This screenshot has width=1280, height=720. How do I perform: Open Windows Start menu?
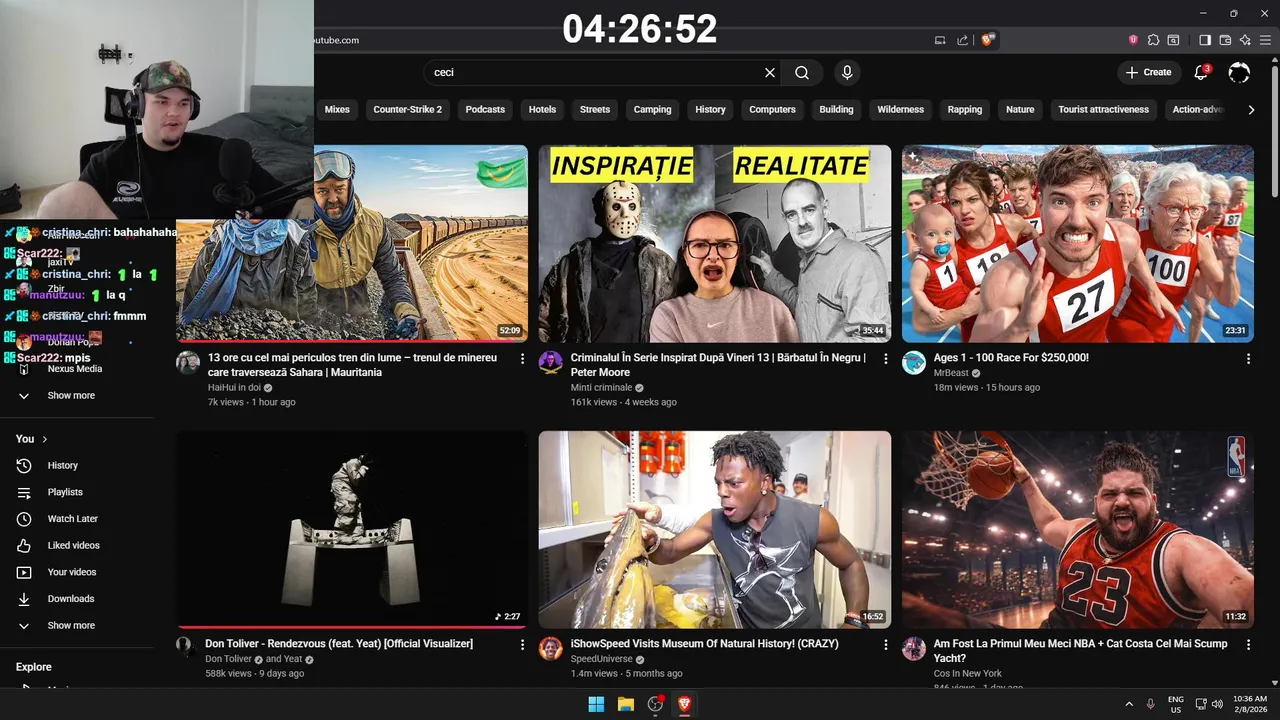point(596,704)
